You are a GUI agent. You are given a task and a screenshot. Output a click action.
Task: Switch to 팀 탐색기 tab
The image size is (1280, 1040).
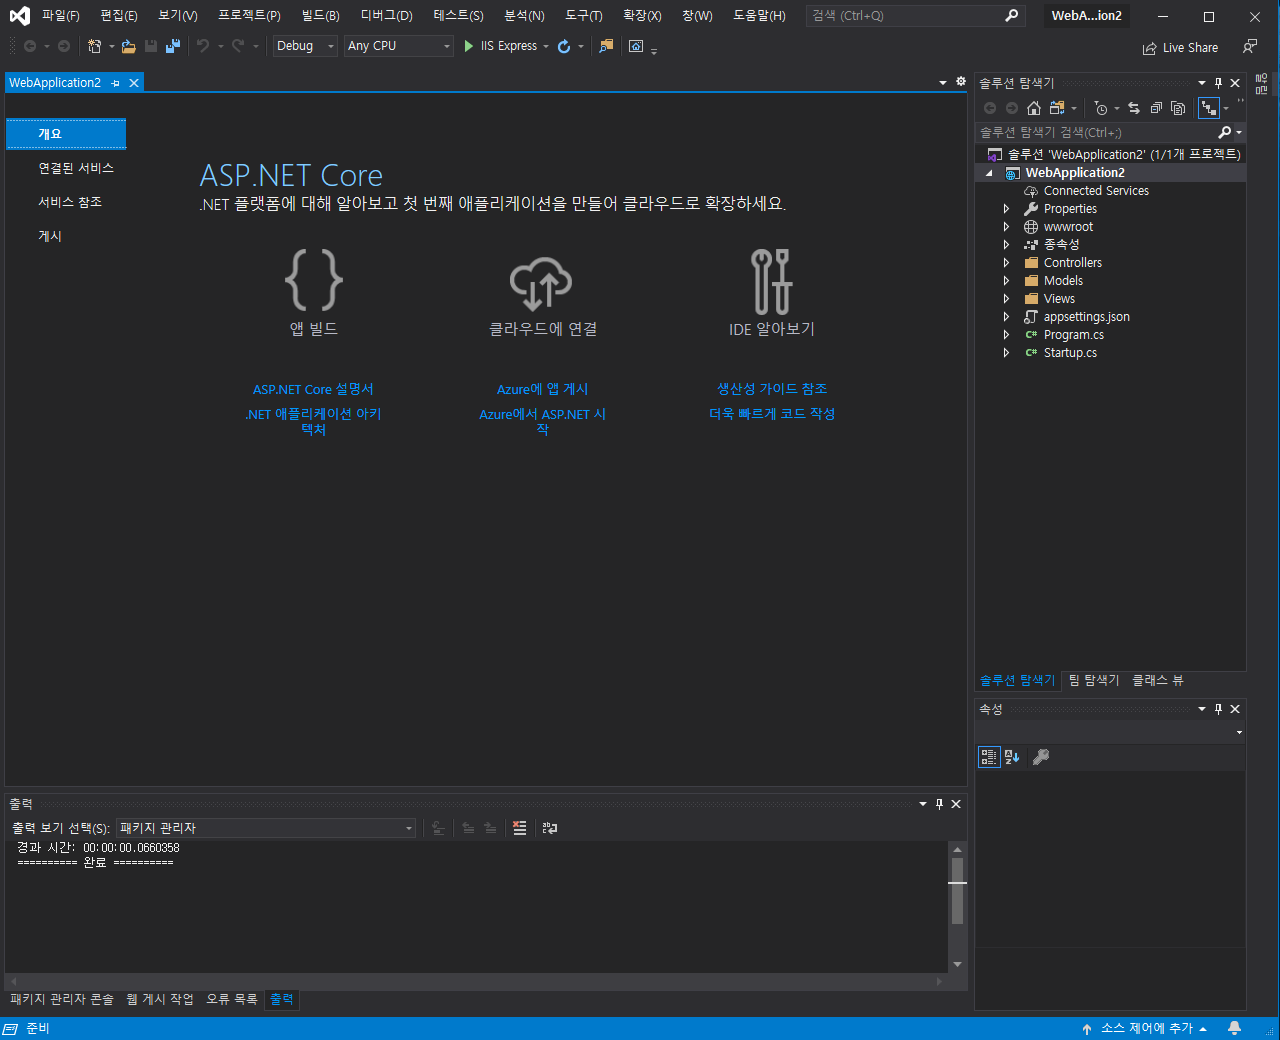[x=1094, y=680]
